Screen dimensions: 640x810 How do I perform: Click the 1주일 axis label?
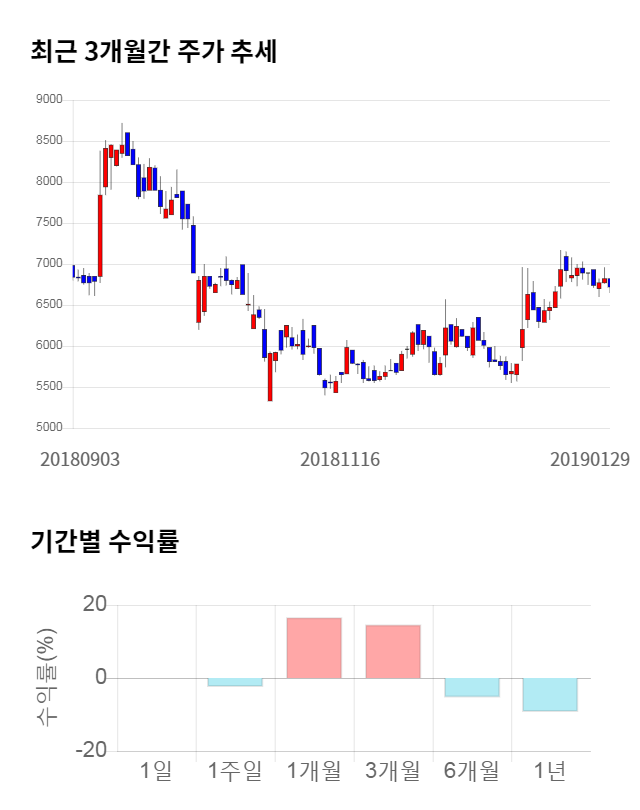tap(235, 771)
